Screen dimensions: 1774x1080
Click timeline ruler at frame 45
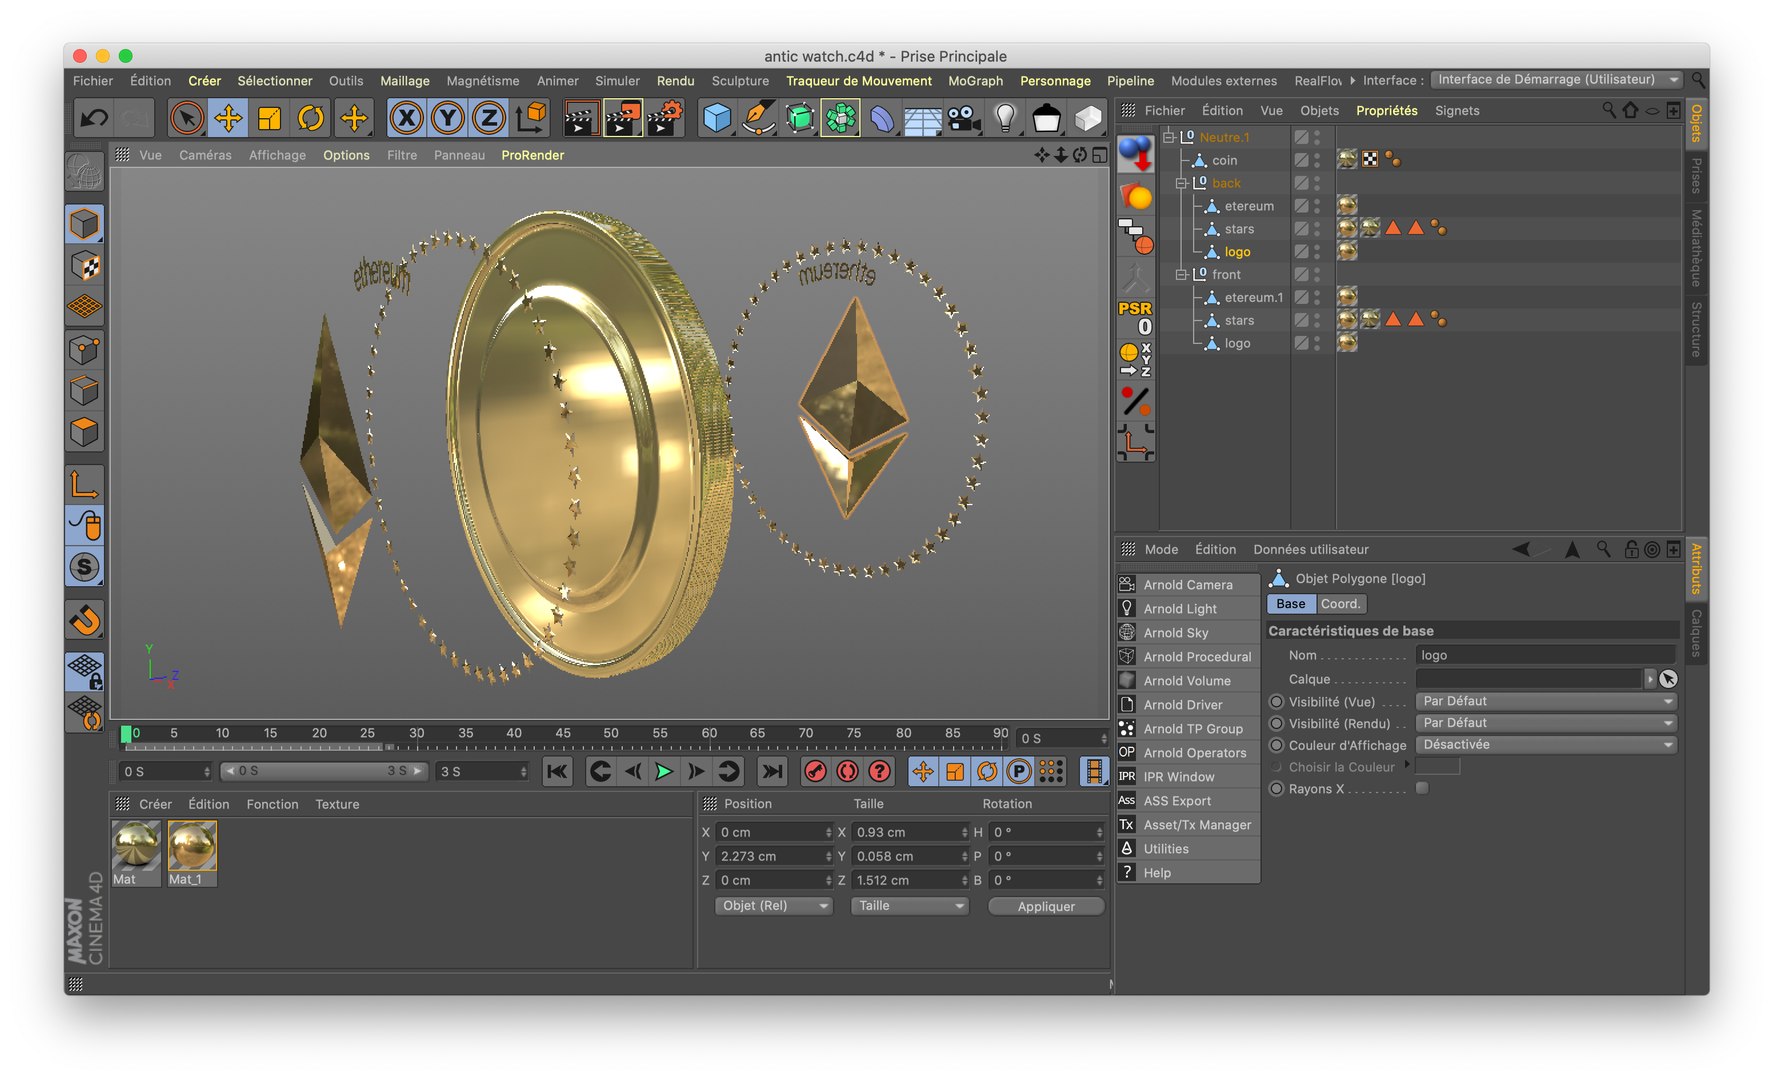(x=563, y=734)
